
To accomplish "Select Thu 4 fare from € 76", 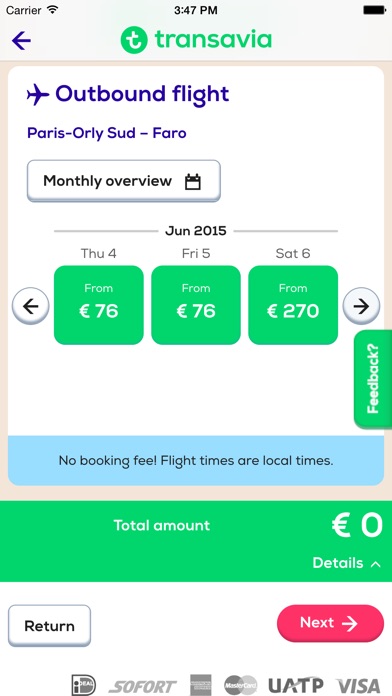I will pyautogui.click(x=99, y=305).
